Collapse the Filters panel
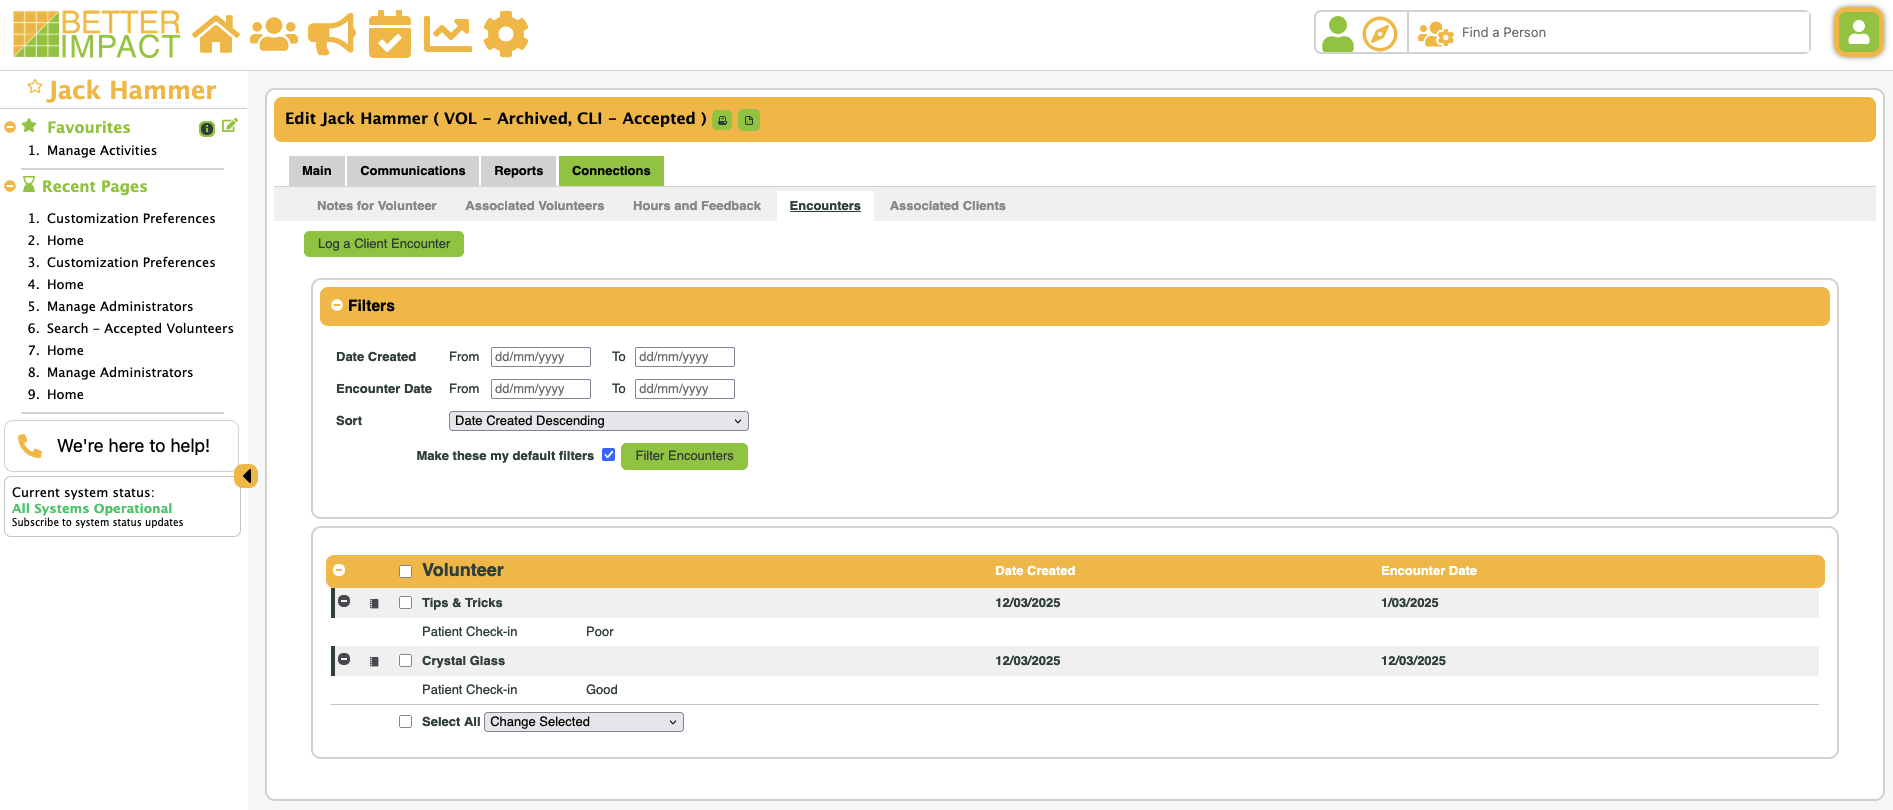 [337, 306]
